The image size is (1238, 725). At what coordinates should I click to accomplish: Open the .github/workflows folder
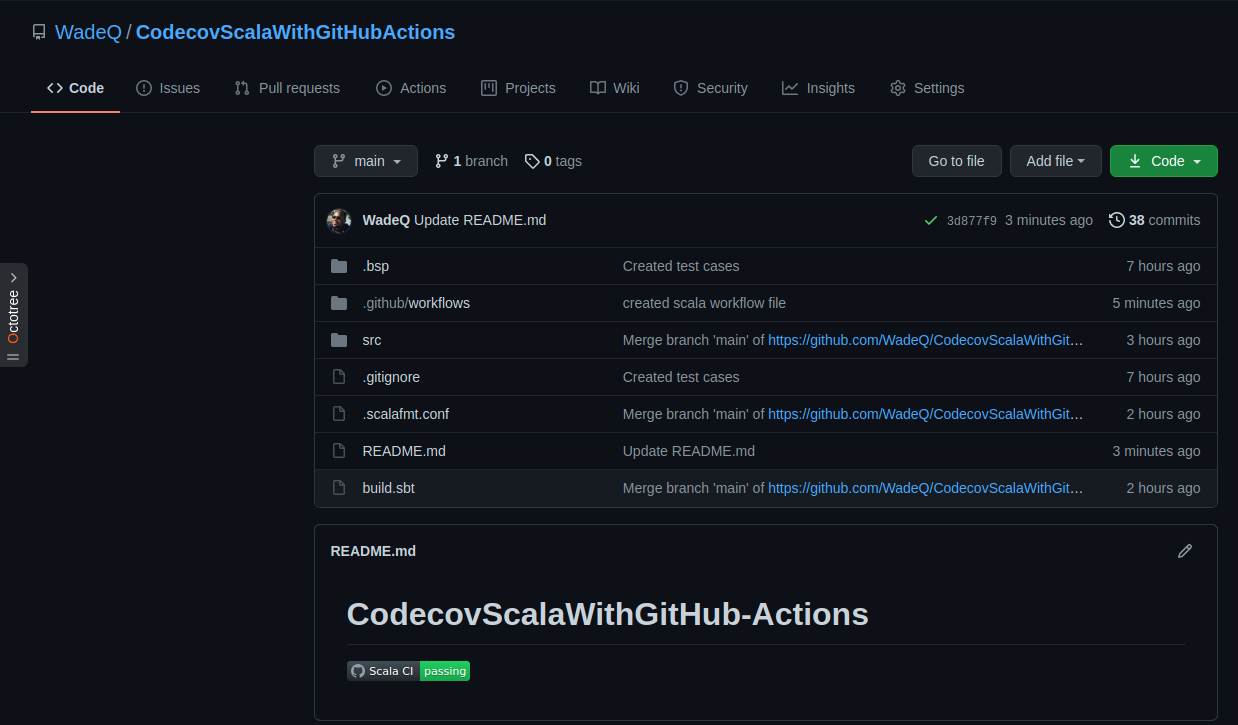coord(416,303)
